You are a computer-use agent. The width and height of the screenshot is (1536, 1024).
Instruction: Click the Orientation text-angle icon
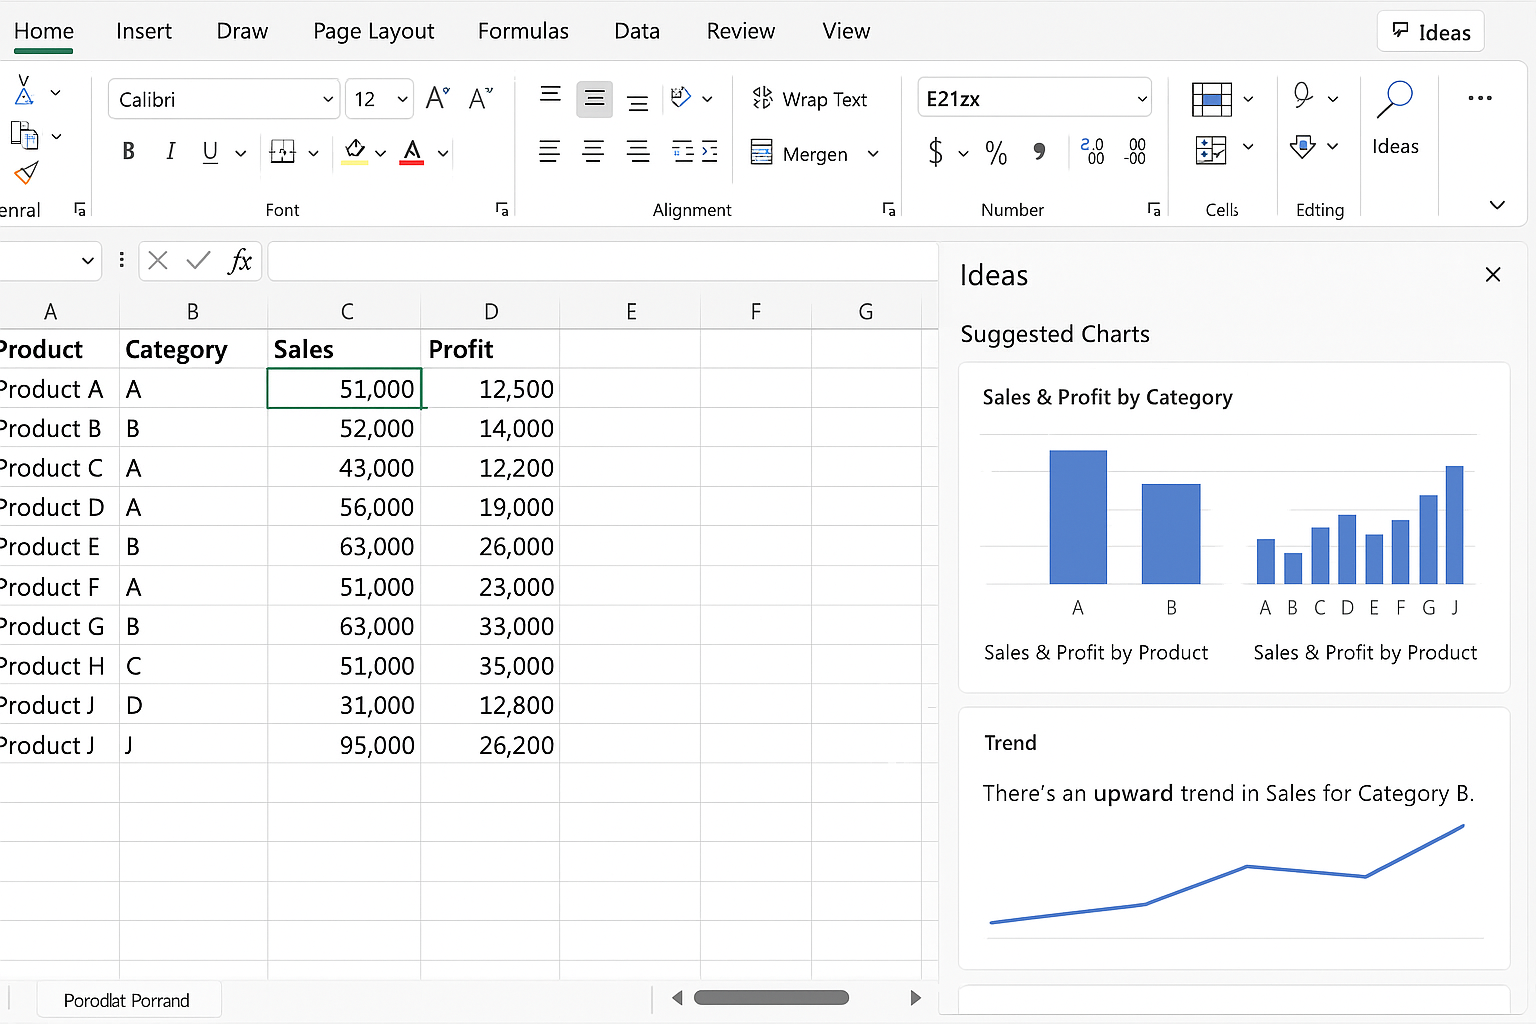(x=681, y=97)
